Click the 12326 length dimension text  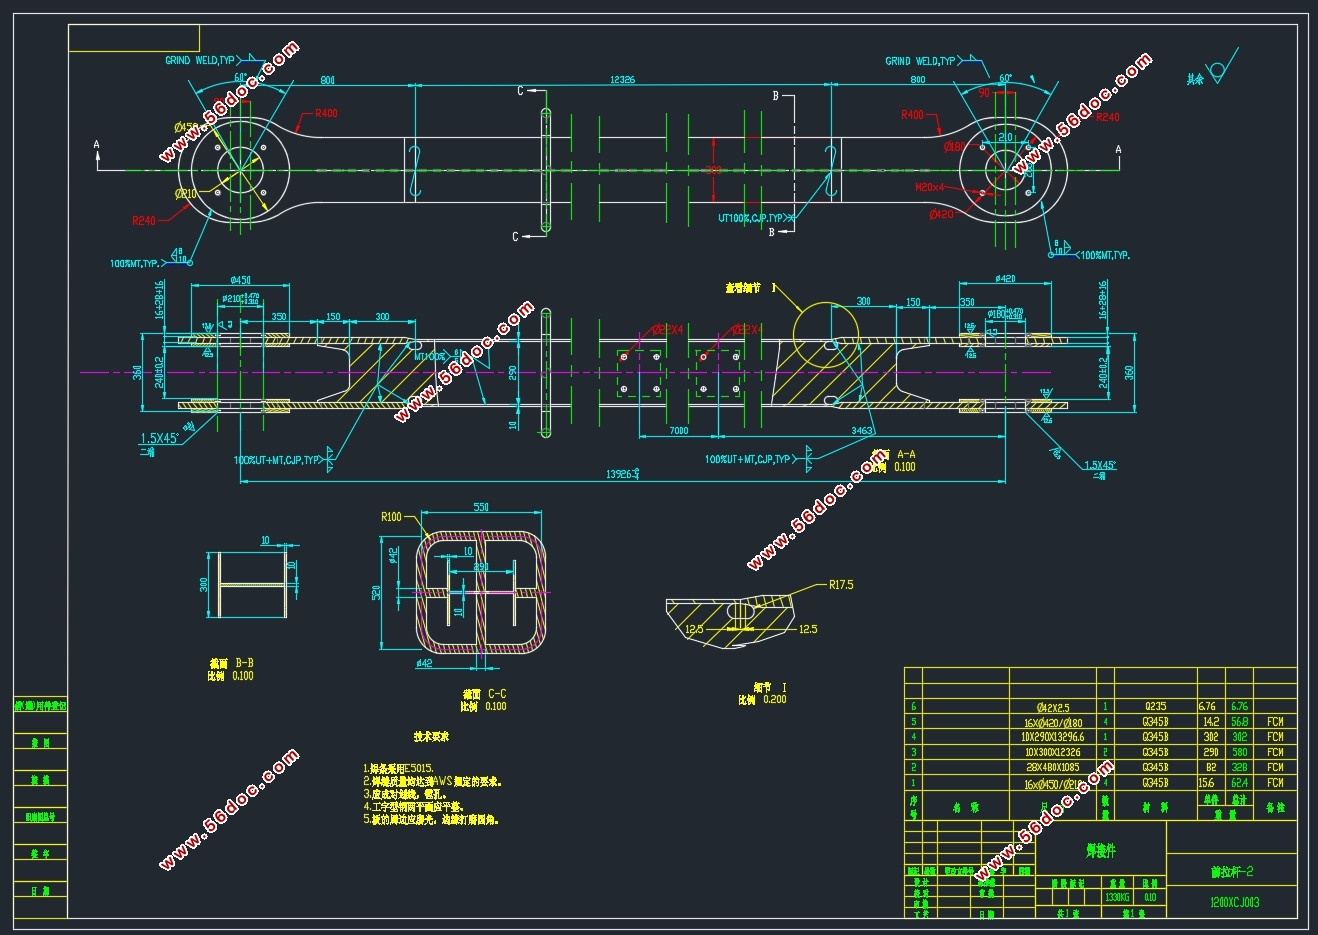coord(622,80)
